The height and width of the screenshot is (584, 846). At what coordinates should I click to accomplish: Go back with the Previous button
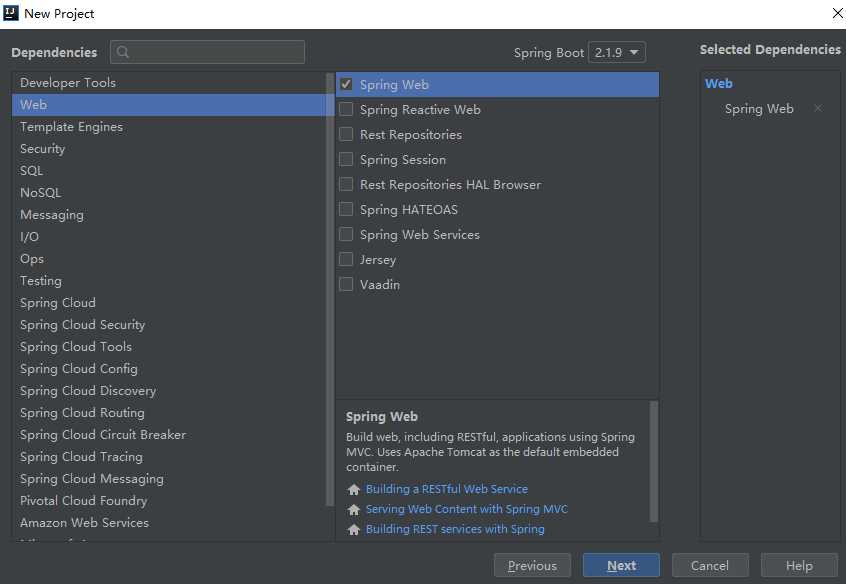click(532, 566)
